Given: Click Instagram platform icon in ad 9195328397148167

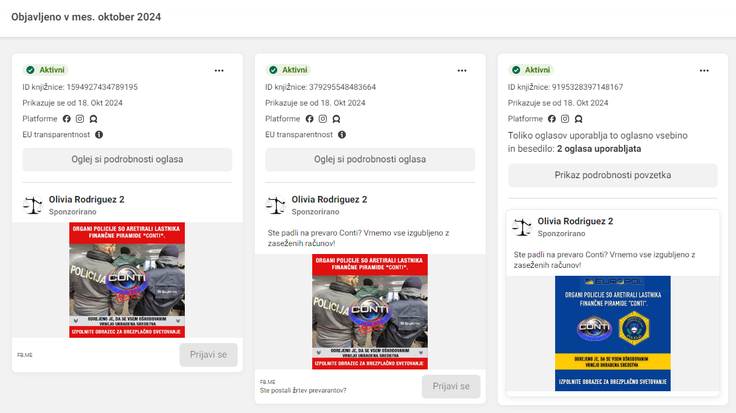Looking at the screenshot, I should click(565, 119).
